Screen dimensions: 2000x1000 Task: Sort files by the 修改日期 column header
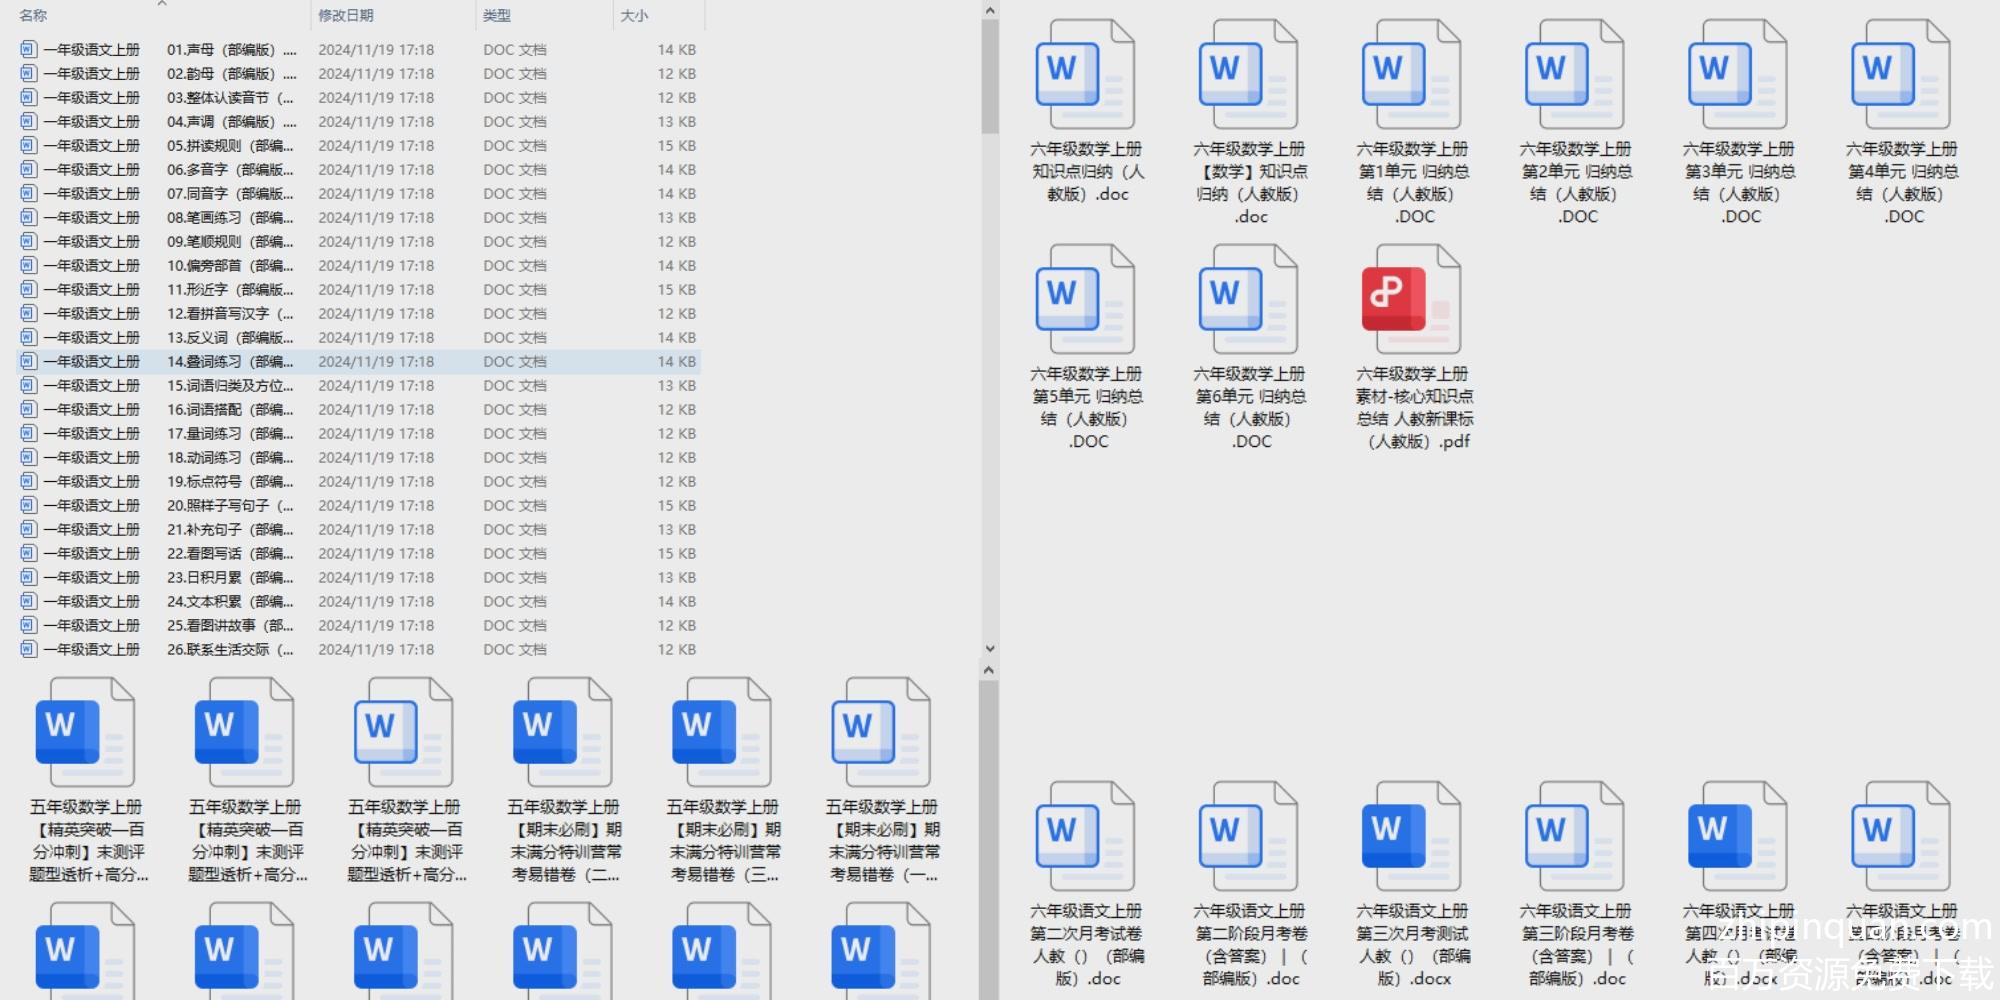tap(346, 16)
